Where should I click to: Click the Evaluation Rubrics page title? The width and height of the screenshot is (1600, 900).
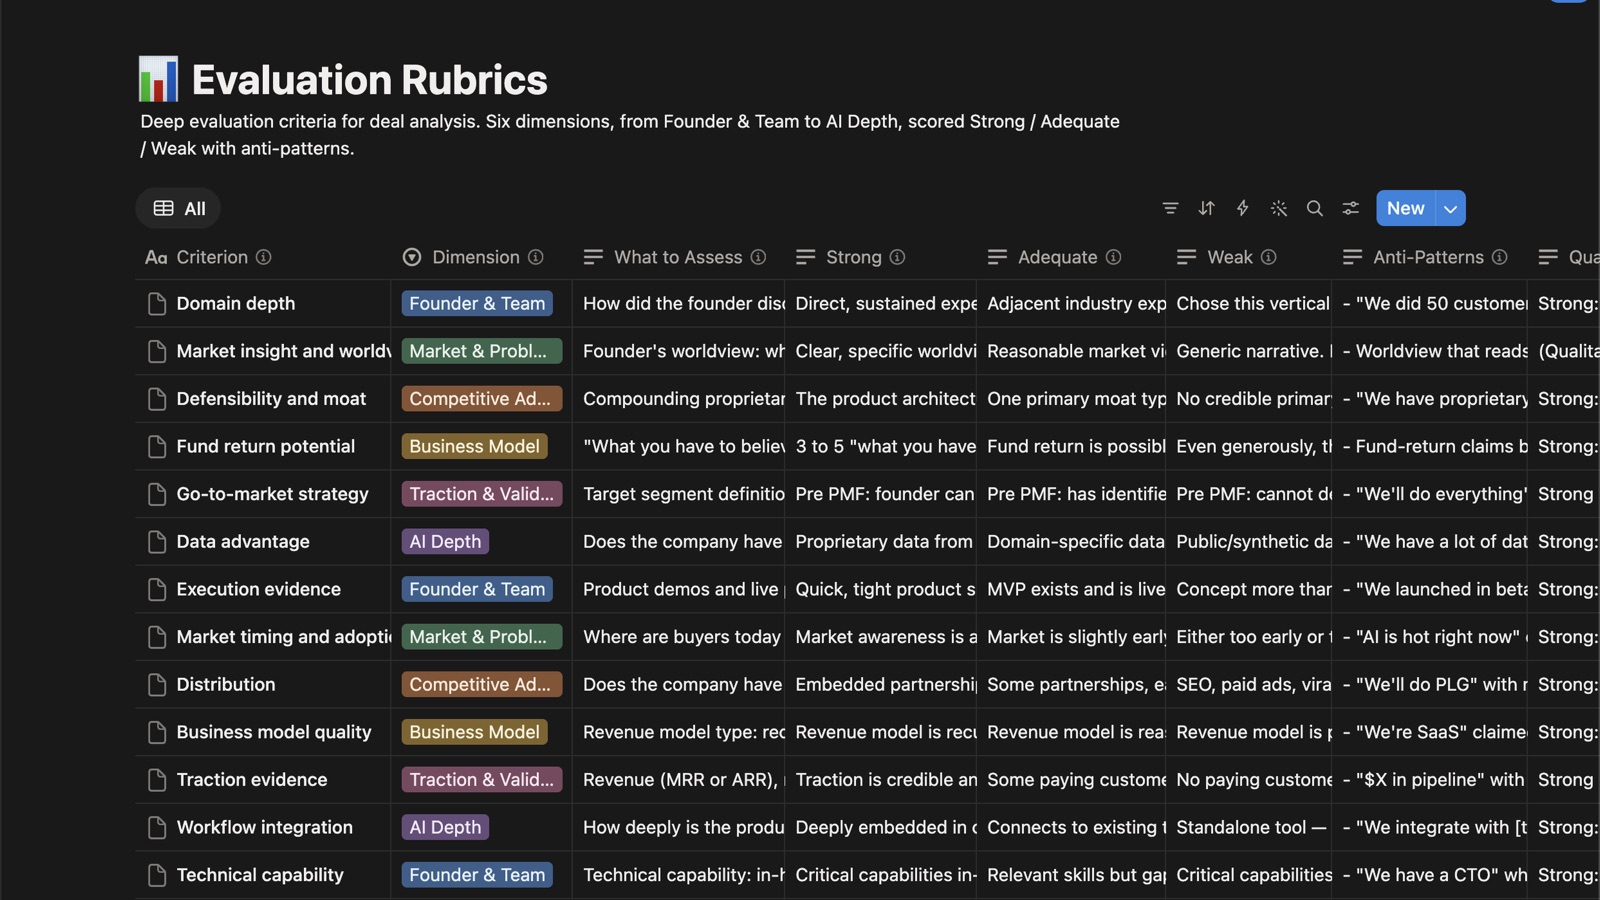[369, 80]
